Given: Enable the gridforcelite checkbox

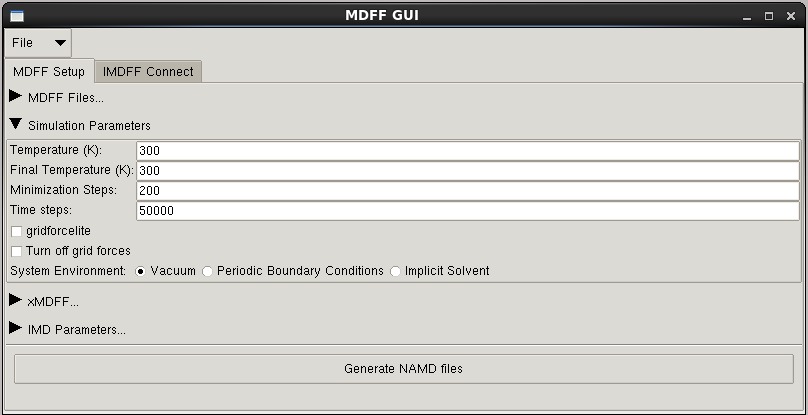Looking at the screenshot, I should (x=16, y=231).
